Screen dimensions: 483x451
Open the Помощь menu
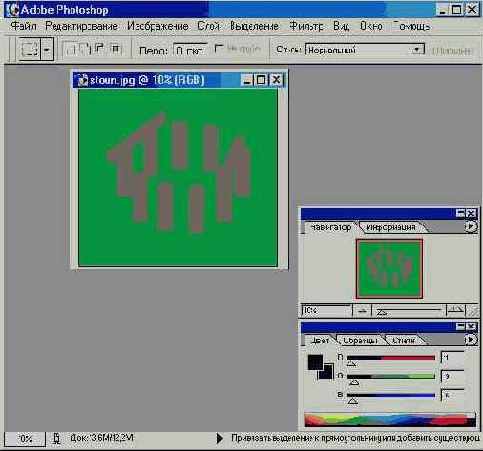(x=411, y=26)
